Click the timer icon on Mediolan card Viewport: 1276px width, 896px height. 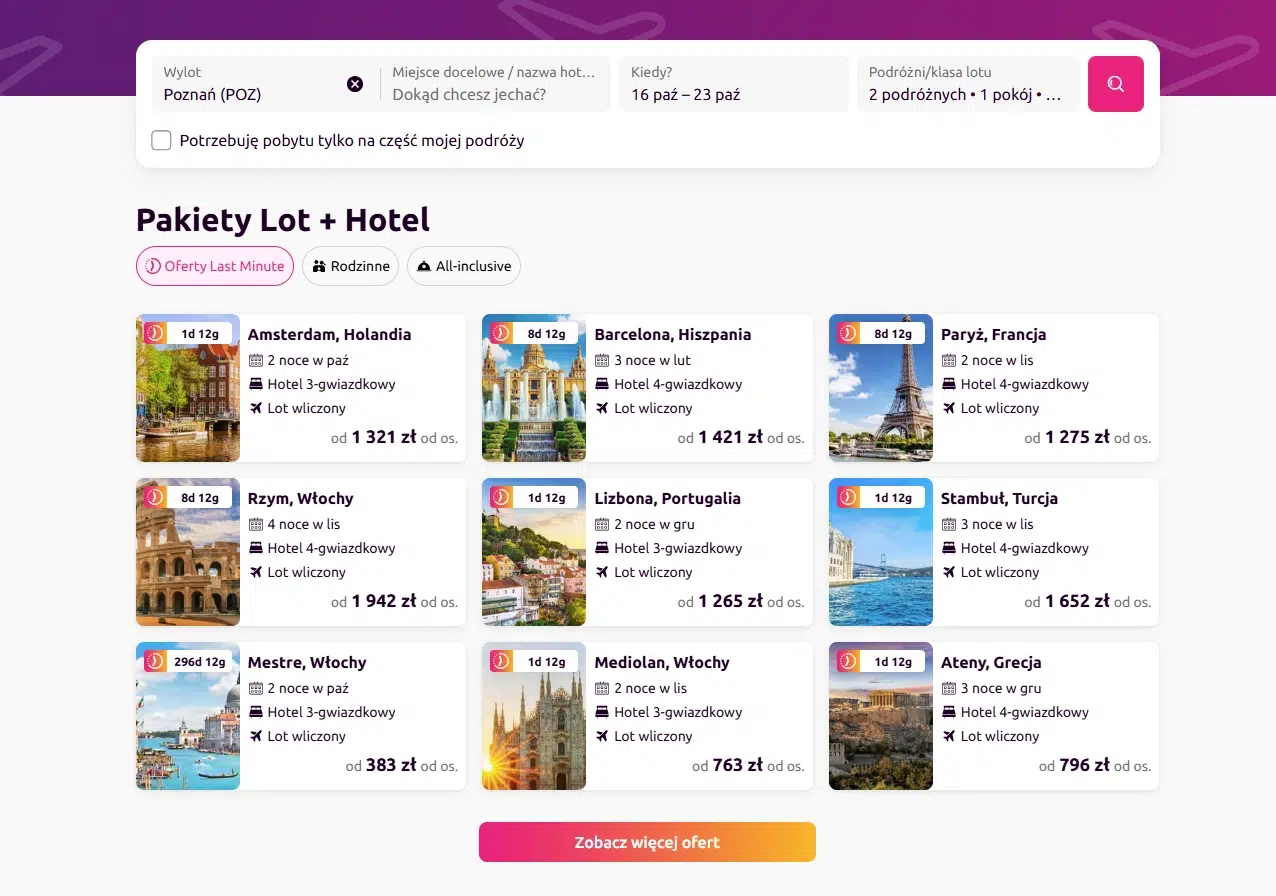click(501, 661)
